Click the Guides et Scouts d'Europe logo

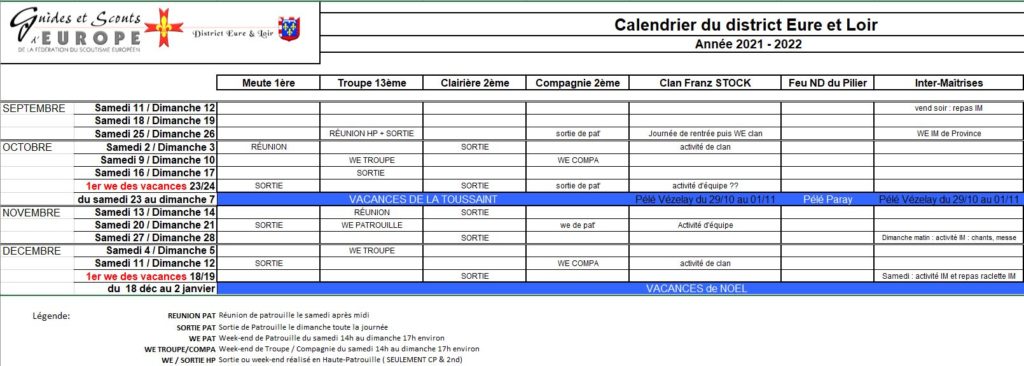[75, 31]
